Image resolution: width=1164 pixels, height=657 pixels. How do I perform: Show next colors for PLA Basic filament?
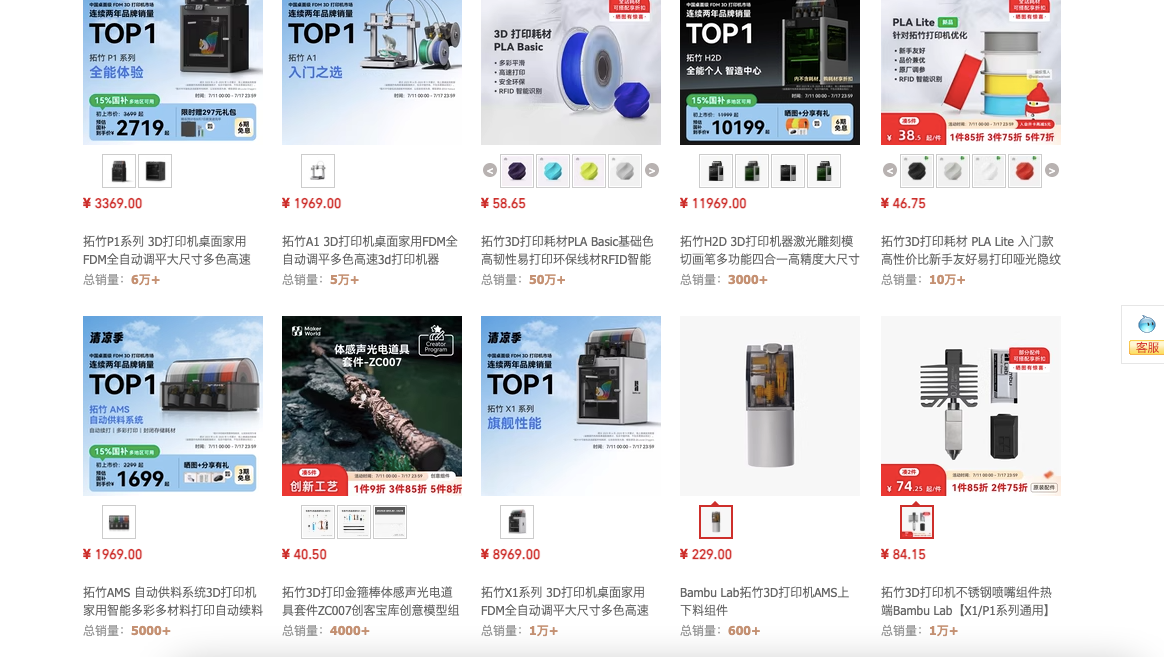(x=652, y=171)
